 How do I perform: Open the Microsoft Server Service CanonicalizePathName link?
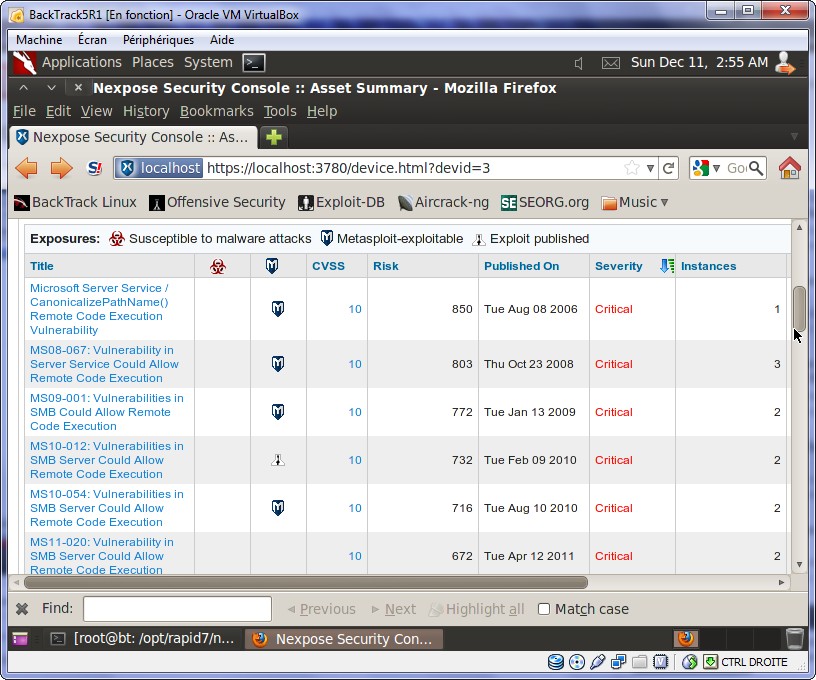pyautogui.click(x=99, y=309)
